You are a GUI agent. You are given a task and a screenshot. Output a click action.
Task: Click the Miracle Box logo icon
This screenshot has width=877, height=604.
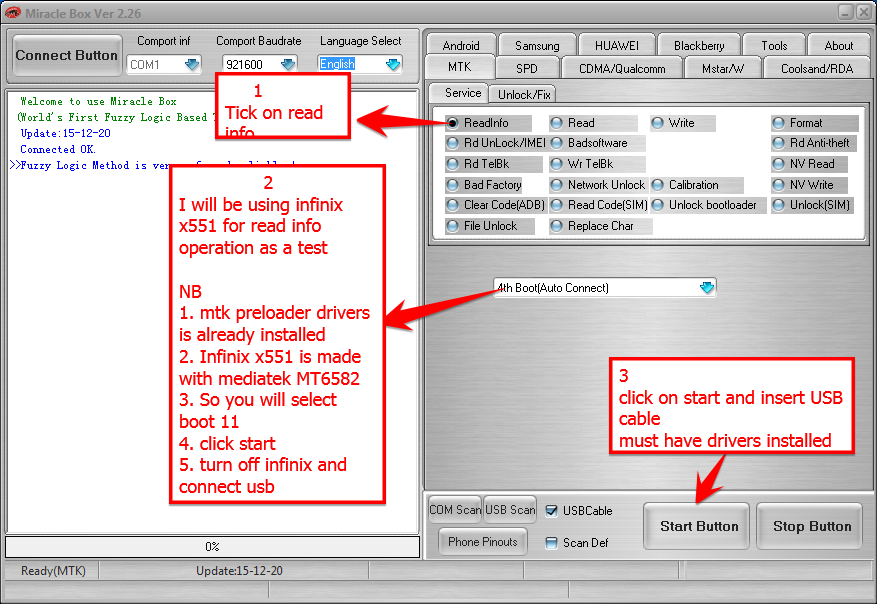pos(13,11)
